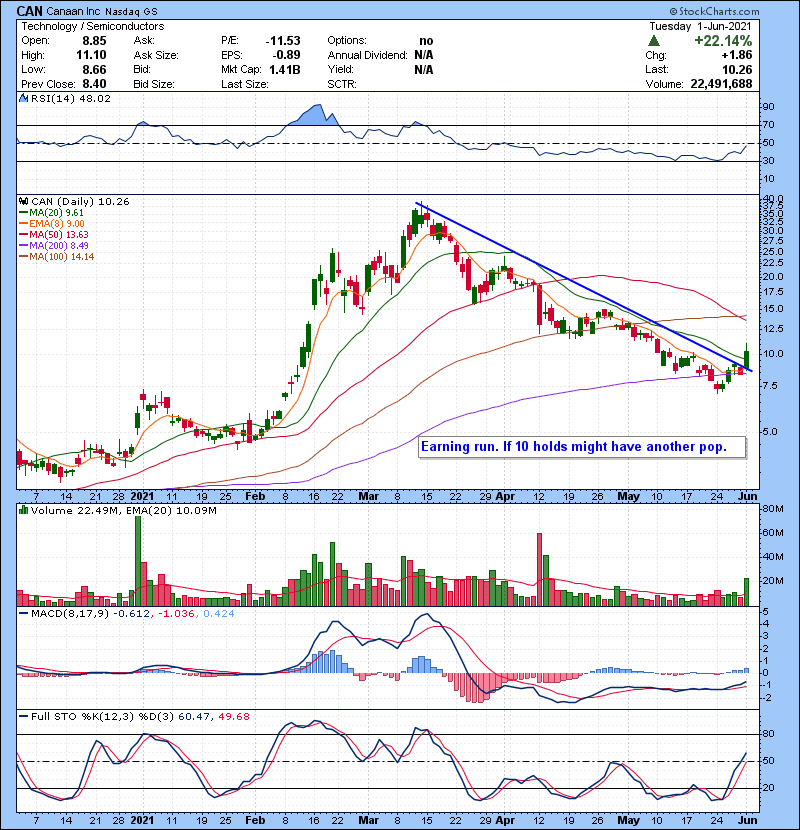
Task: Click the P/E value -11.53
Action: tap(283, 41)
